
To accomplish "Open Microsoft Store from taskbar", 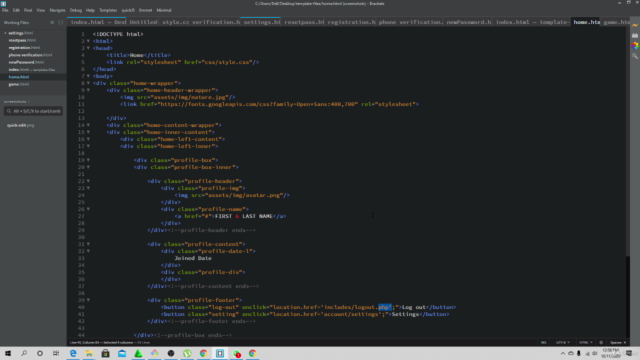I will (x=105, y=353).
